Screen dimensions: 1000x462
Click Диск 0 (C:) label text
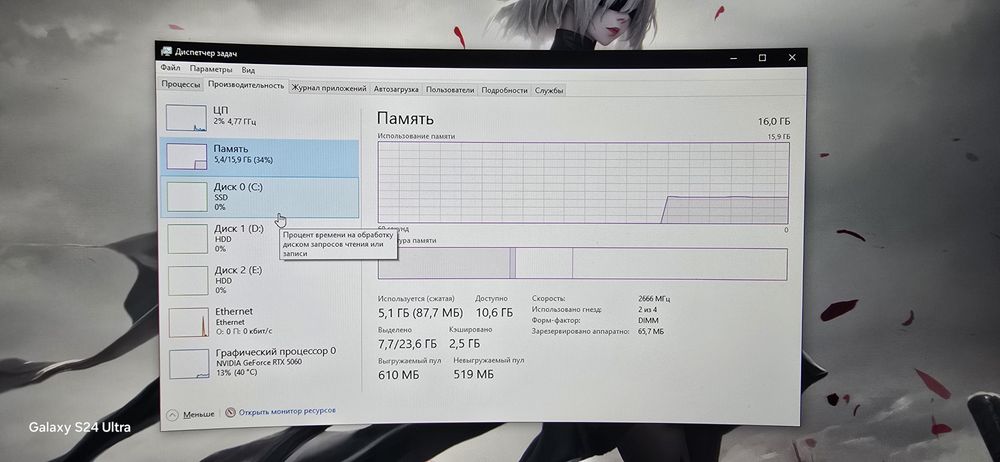tap(238, 187)
